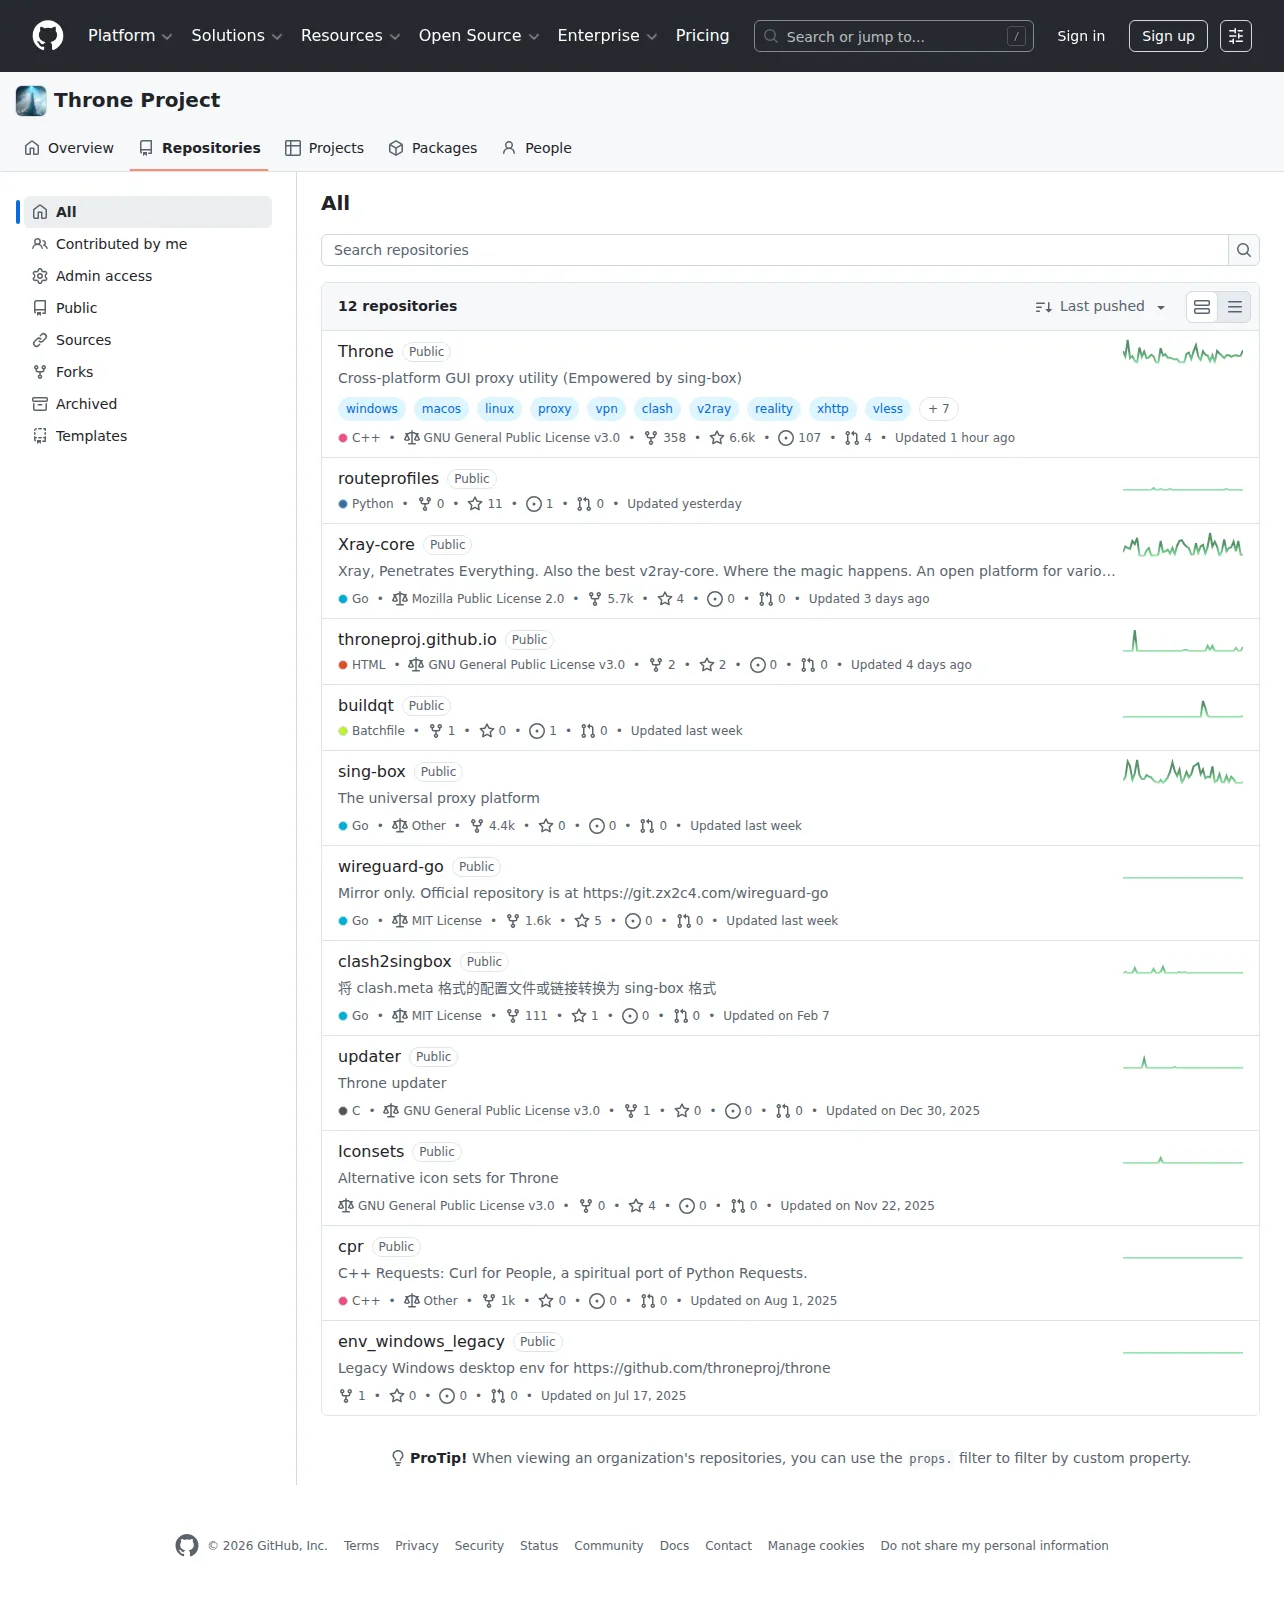Switch to the comfortable (card) list view
Viewport: 1284px width, 1599px height.
click(1202, 307)
